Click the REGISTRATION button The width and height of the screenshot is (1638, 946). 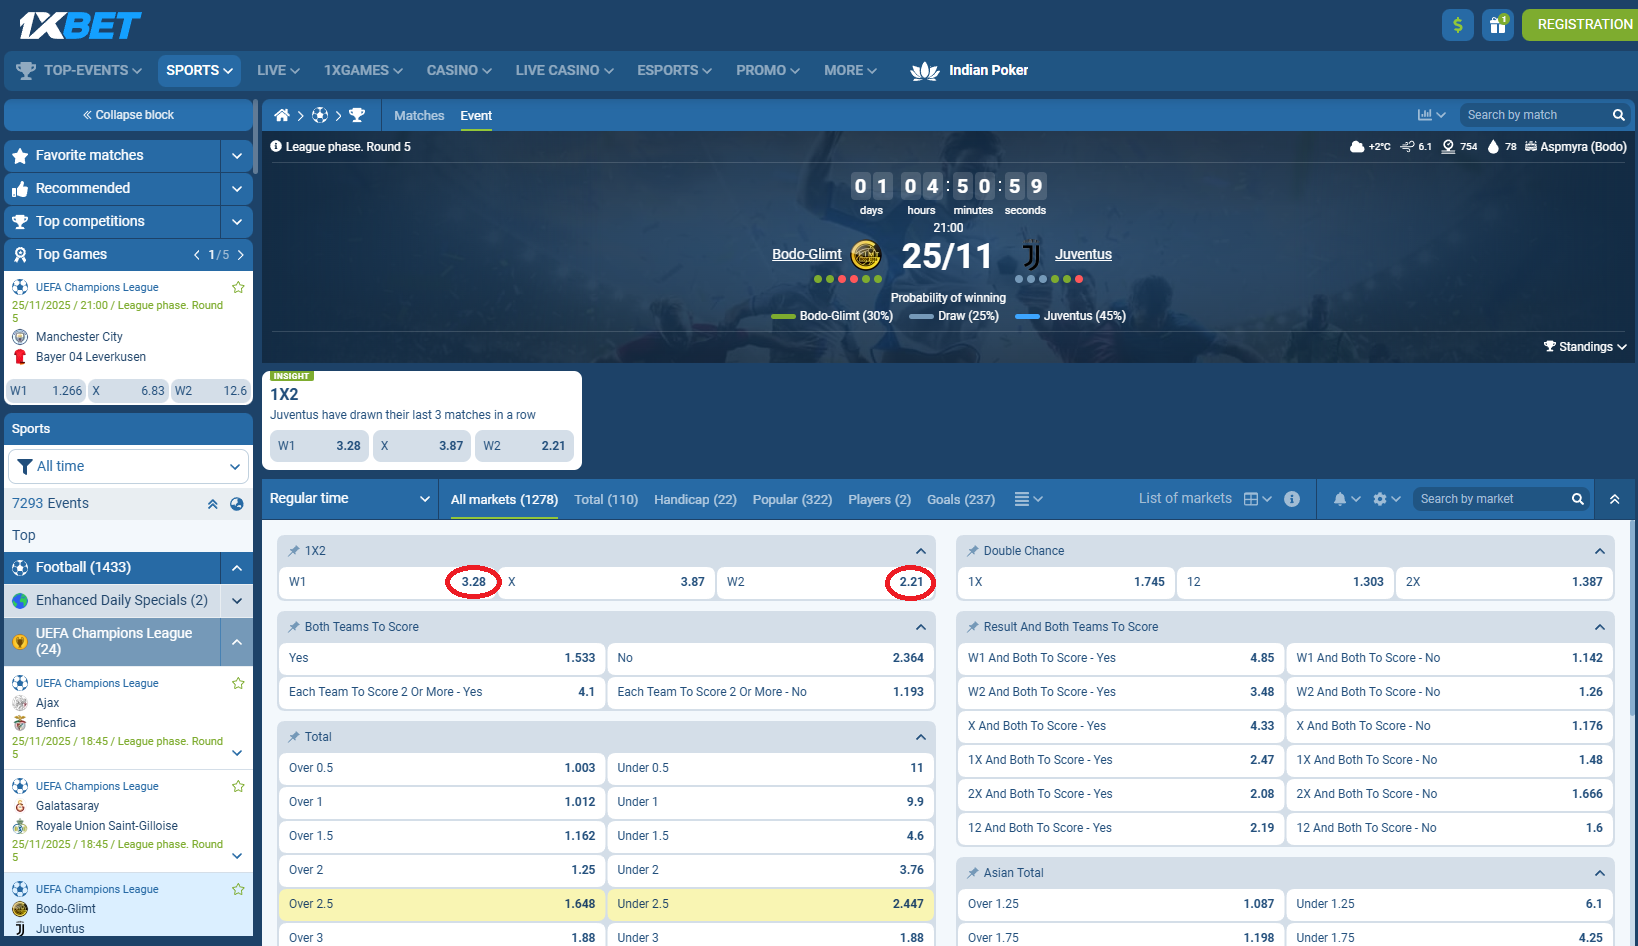pos(1580,23)
